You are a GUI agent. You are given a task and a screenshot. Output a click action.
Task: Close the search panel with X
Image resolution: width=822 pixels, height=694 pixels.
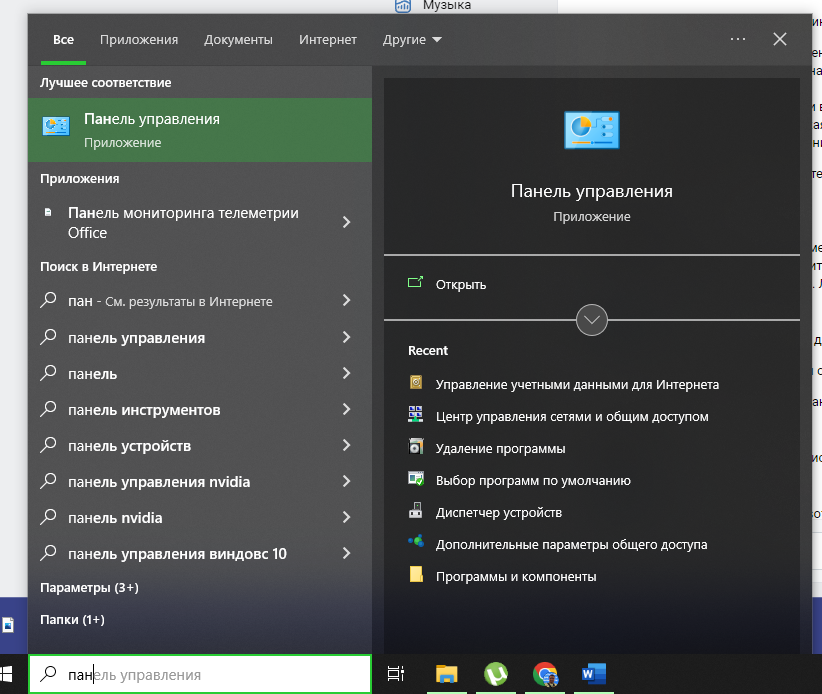tap(780, 39)
